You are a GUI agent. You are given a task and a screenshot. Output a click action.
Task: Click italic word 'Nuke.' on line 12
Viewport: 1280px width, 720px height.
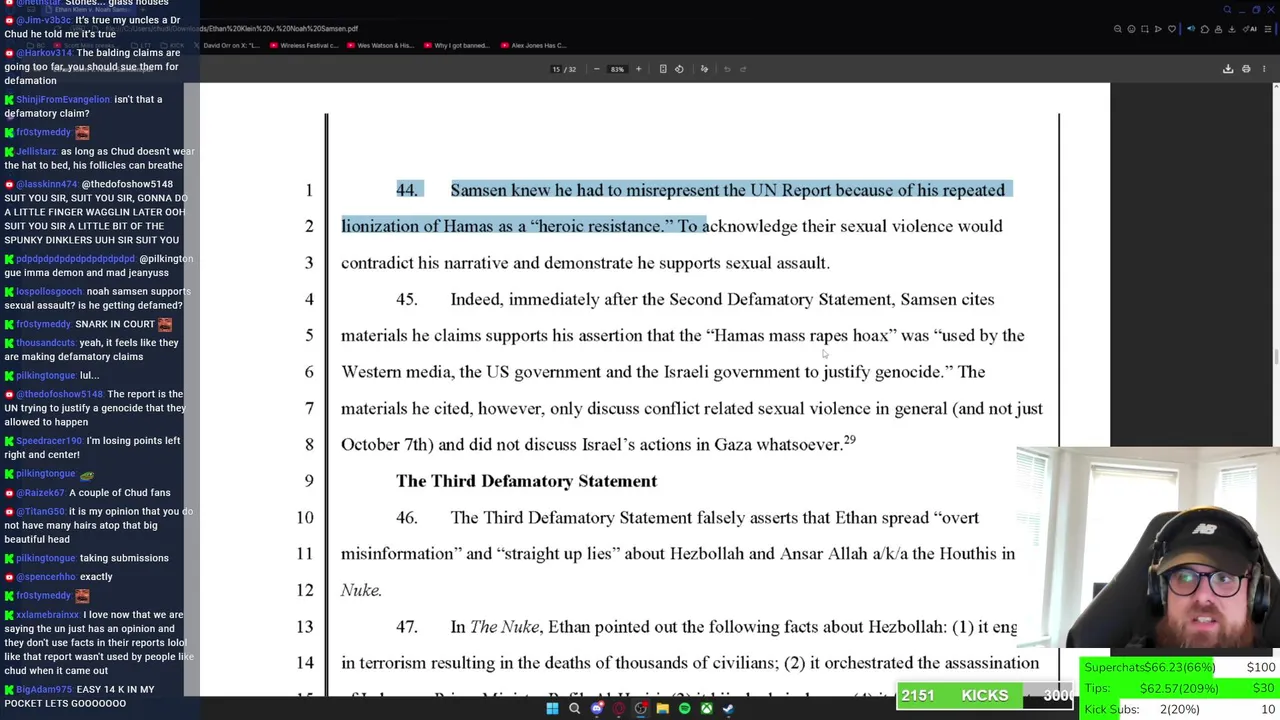pyautogui.click(x=361, y=590)
